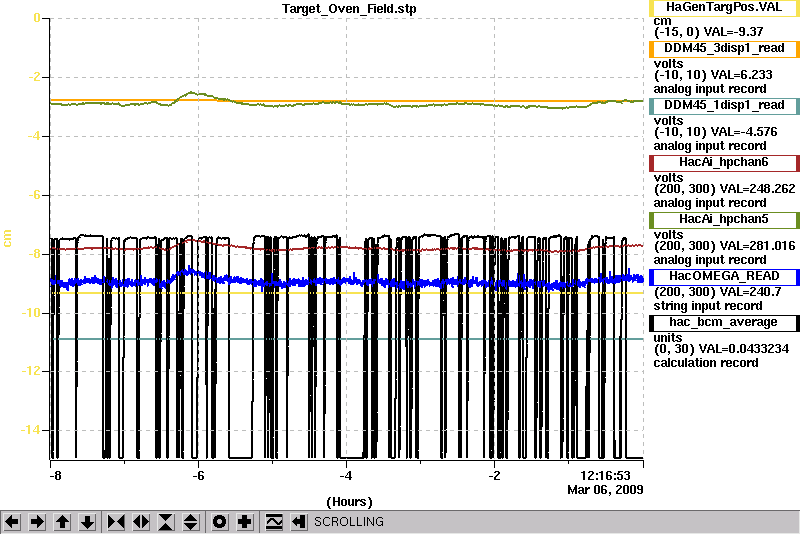Click the Mar 06, 2009 date label

coord(605,490)
